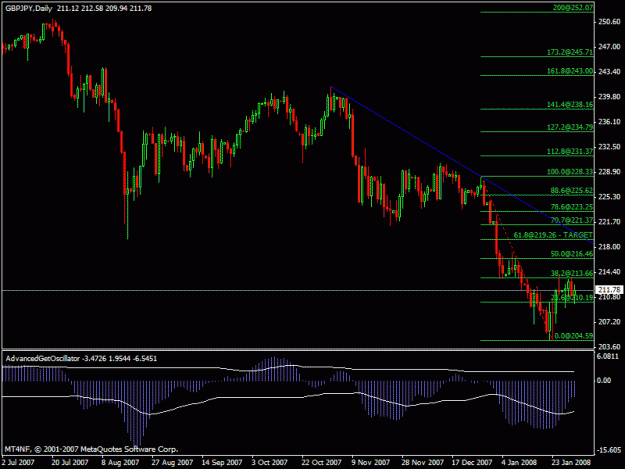Click the AdvancedGetOscillator indicator label
This screenshot has height=469, width=625.
click(x=43, y=359)
